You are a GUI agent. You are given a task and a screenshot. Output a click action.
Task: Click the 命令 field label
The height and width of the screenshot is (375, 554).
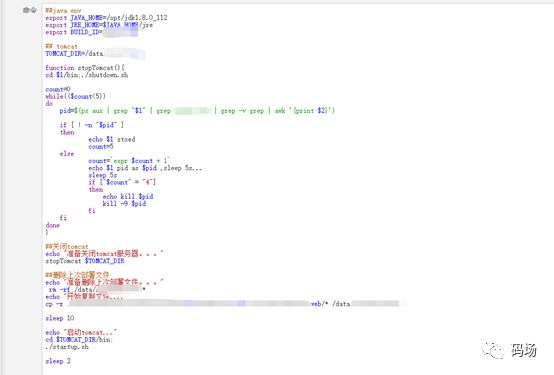30,10
